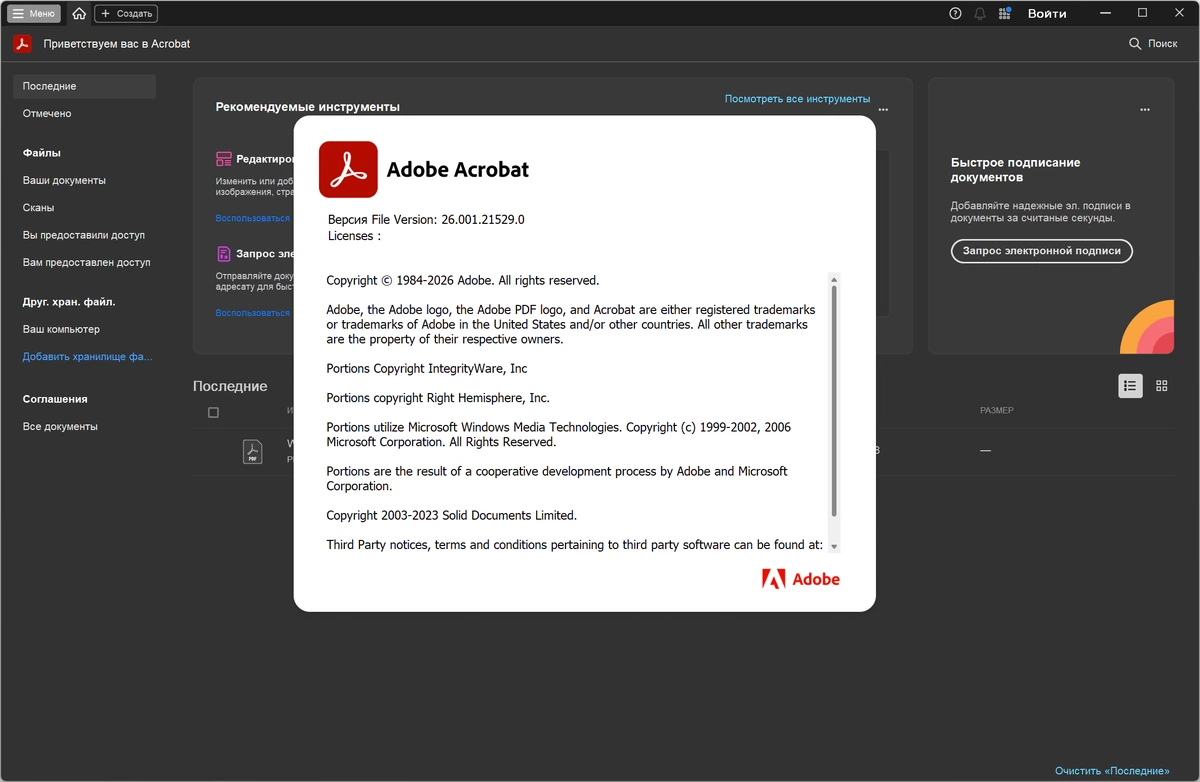Open Вы предоставили доступ item
This screenshot has height=782, width=1200.
point(85,235)
